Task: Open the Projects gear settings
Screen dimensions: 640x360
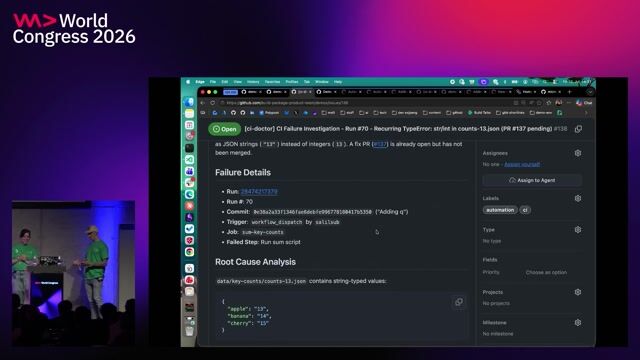Action: pyautogui.click(x=578, y=292)
